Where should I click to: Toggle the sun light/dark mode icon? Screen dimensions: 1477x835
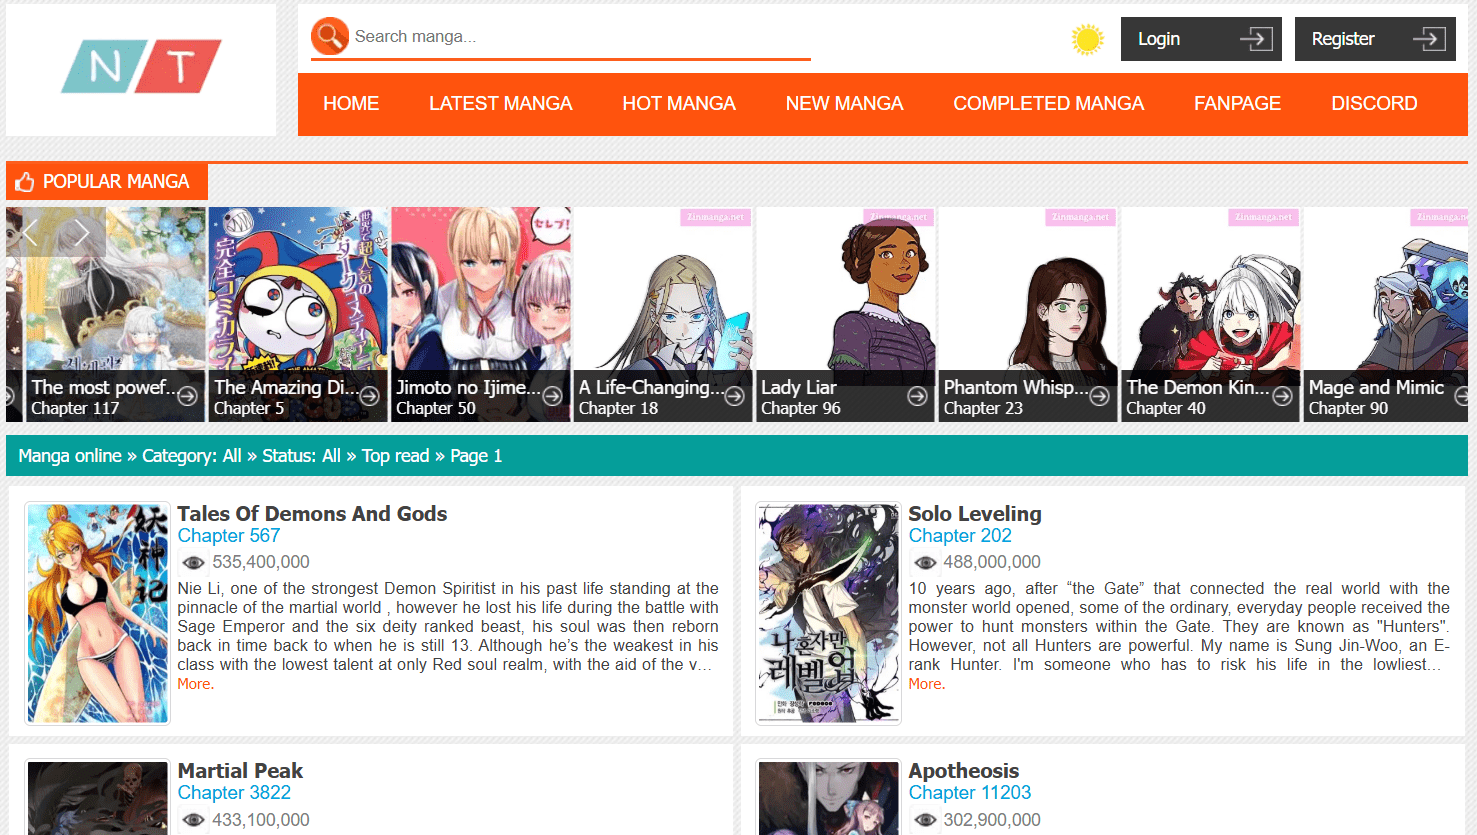pos(1087,39)
